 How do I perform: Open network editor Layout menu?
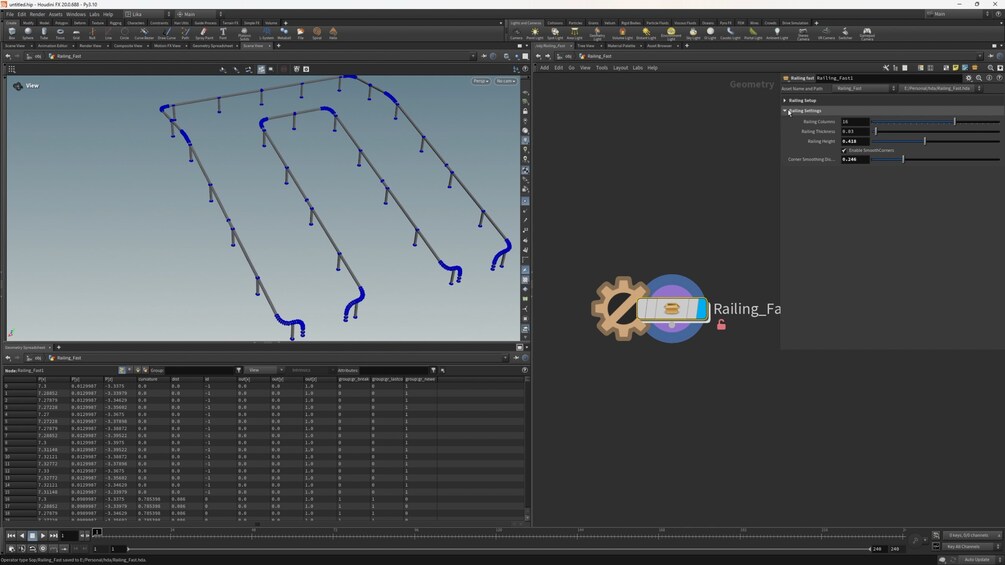pyautogui.click(x=620, y=68)
